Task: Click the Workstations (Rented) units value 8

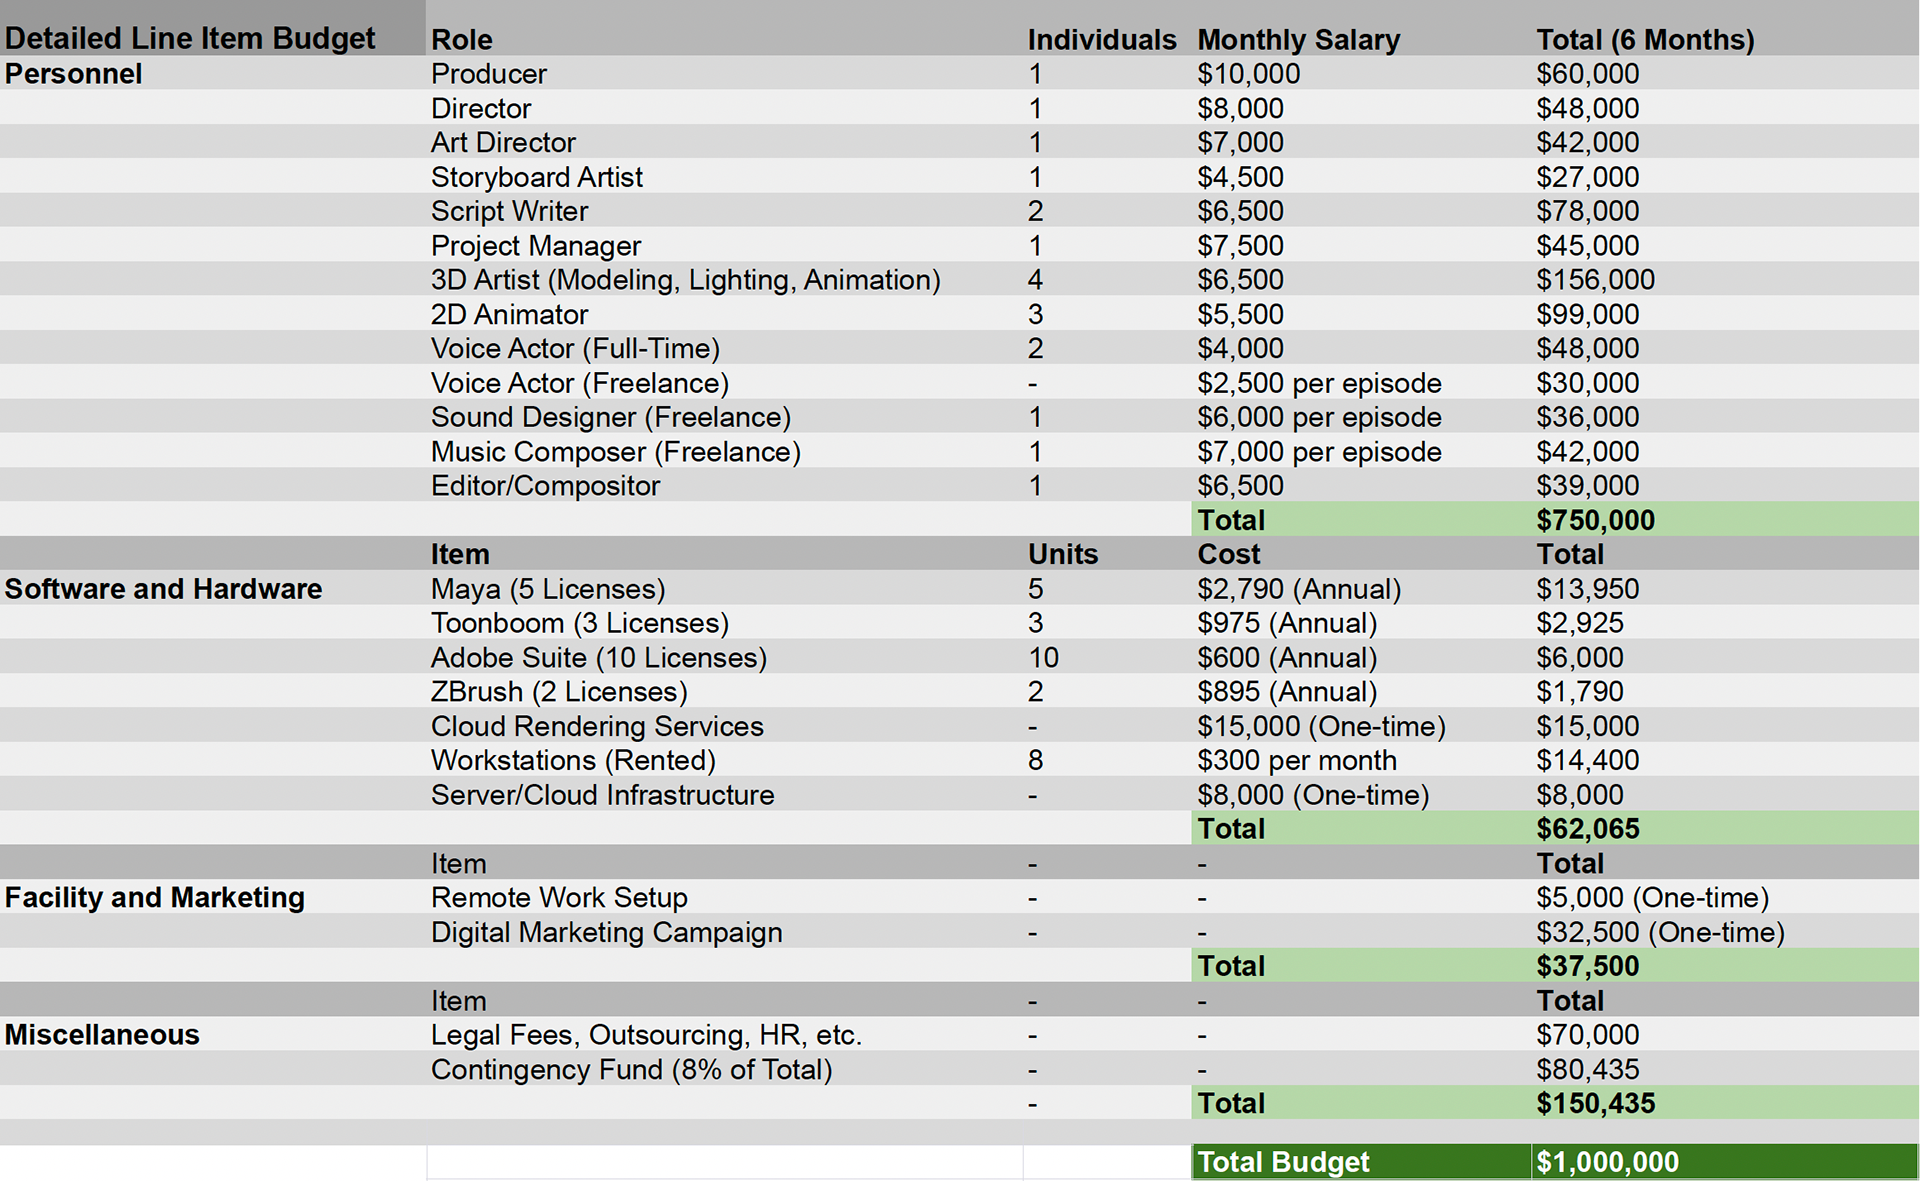Action: click(1035, 761)
